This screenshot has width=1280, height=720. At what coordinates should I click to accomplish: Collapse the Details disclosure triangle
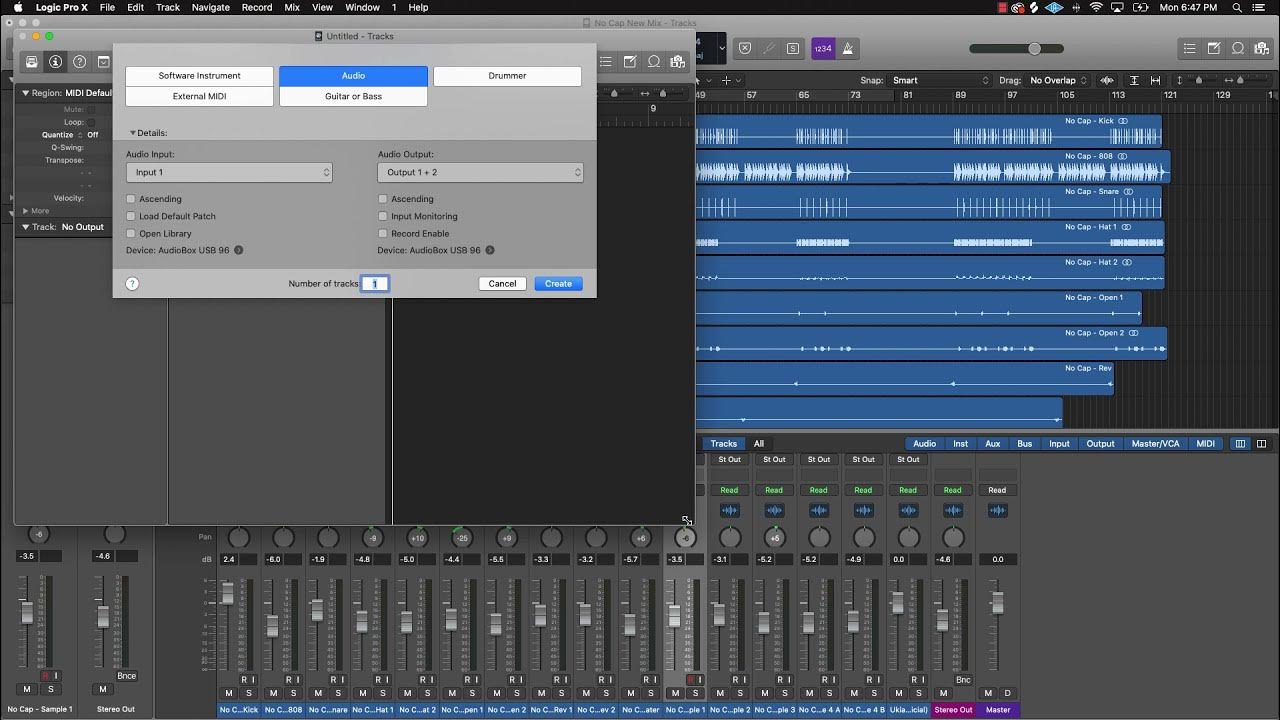132,133
